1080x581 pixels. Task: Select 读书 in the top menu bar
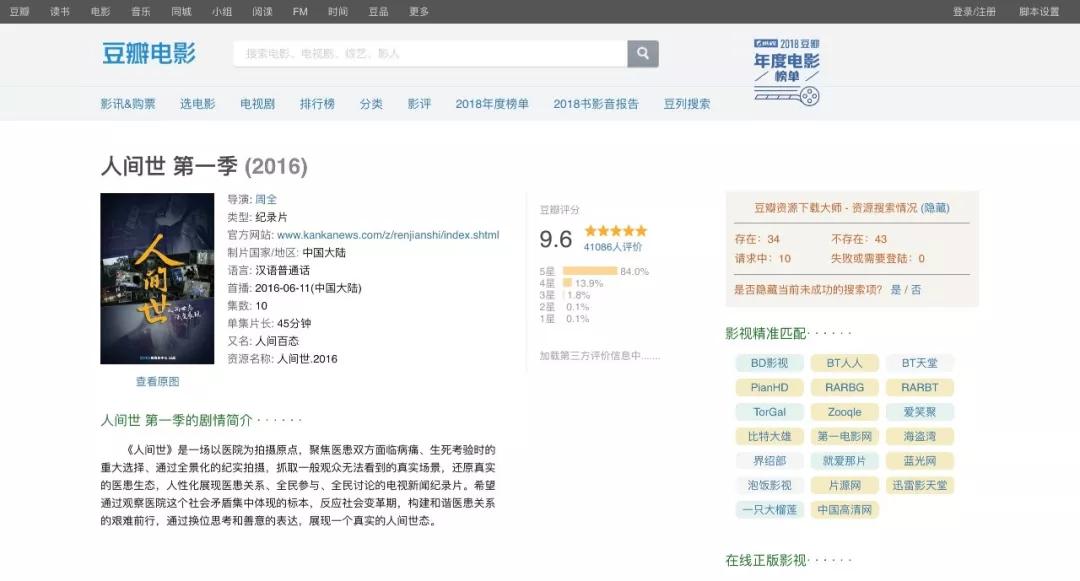point(59,13)
